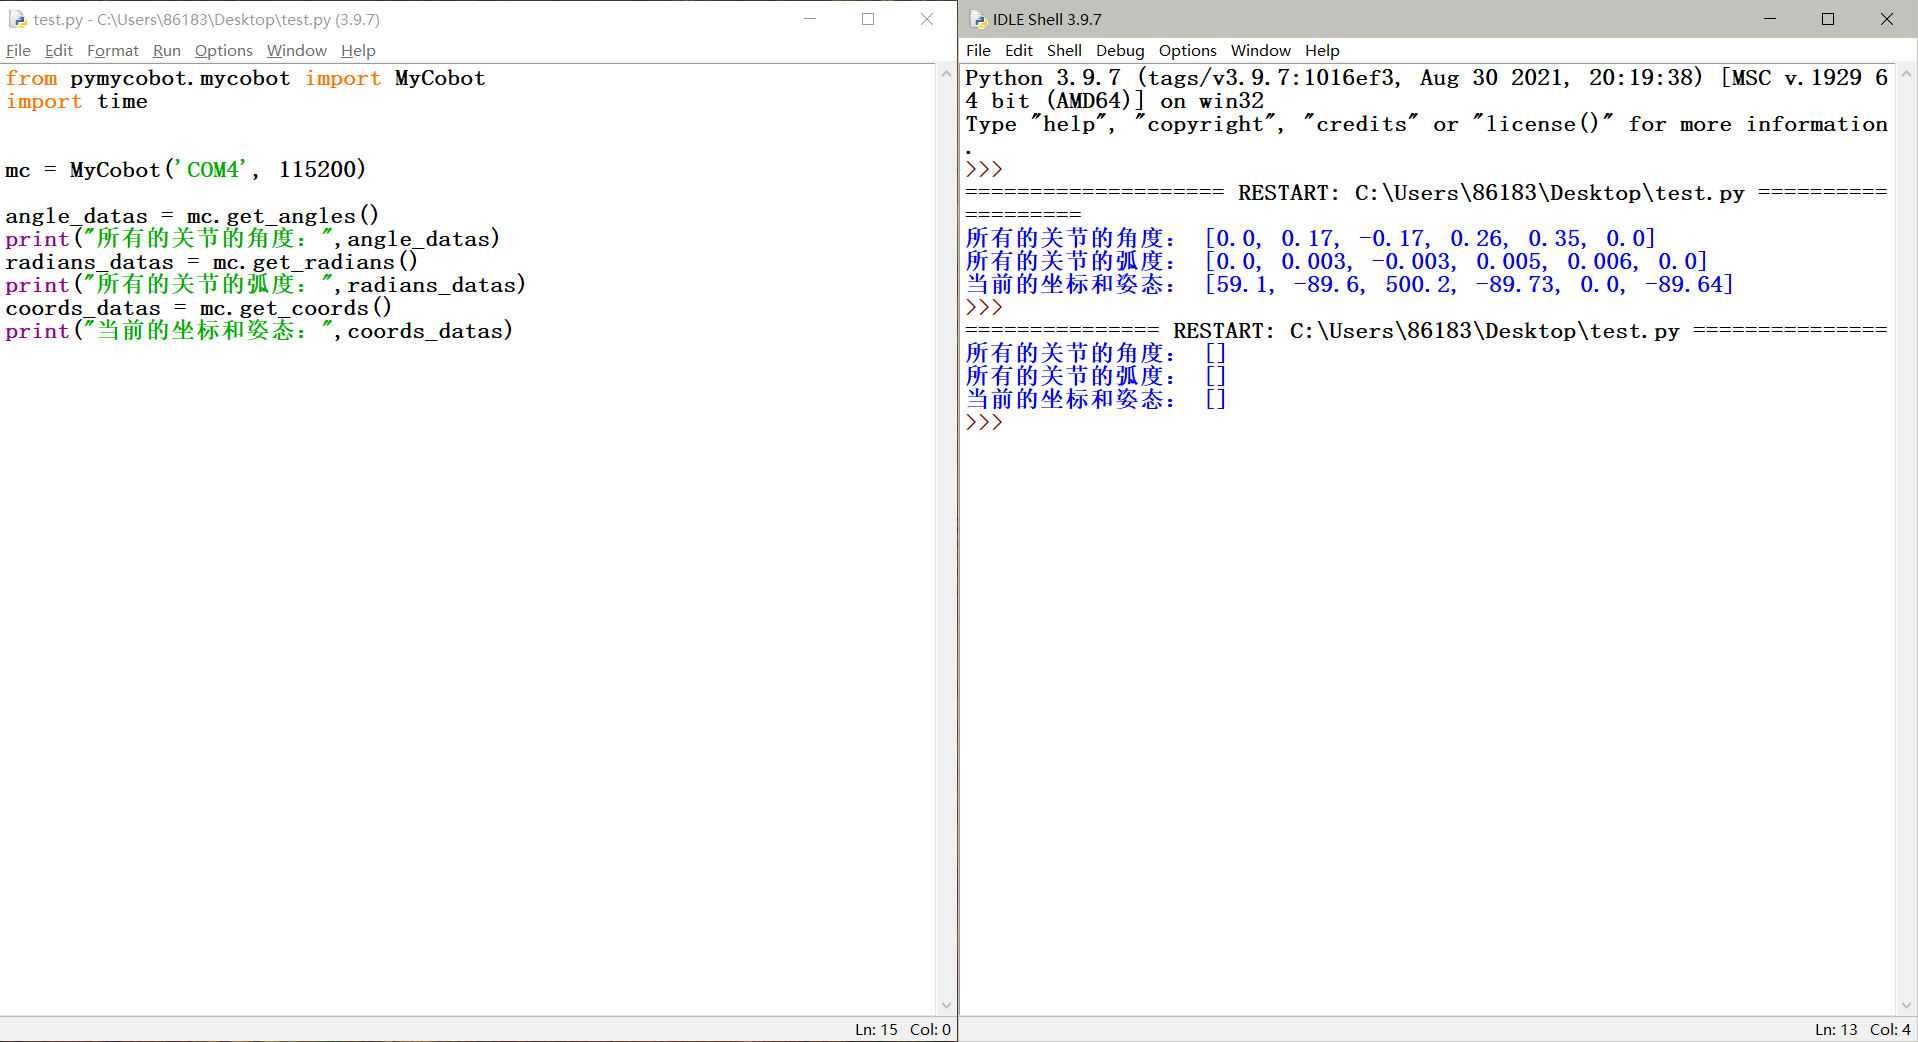Click the File menu in IDLE Shell
This screenshot has width=1918, height=1042.
click(977, 50)
